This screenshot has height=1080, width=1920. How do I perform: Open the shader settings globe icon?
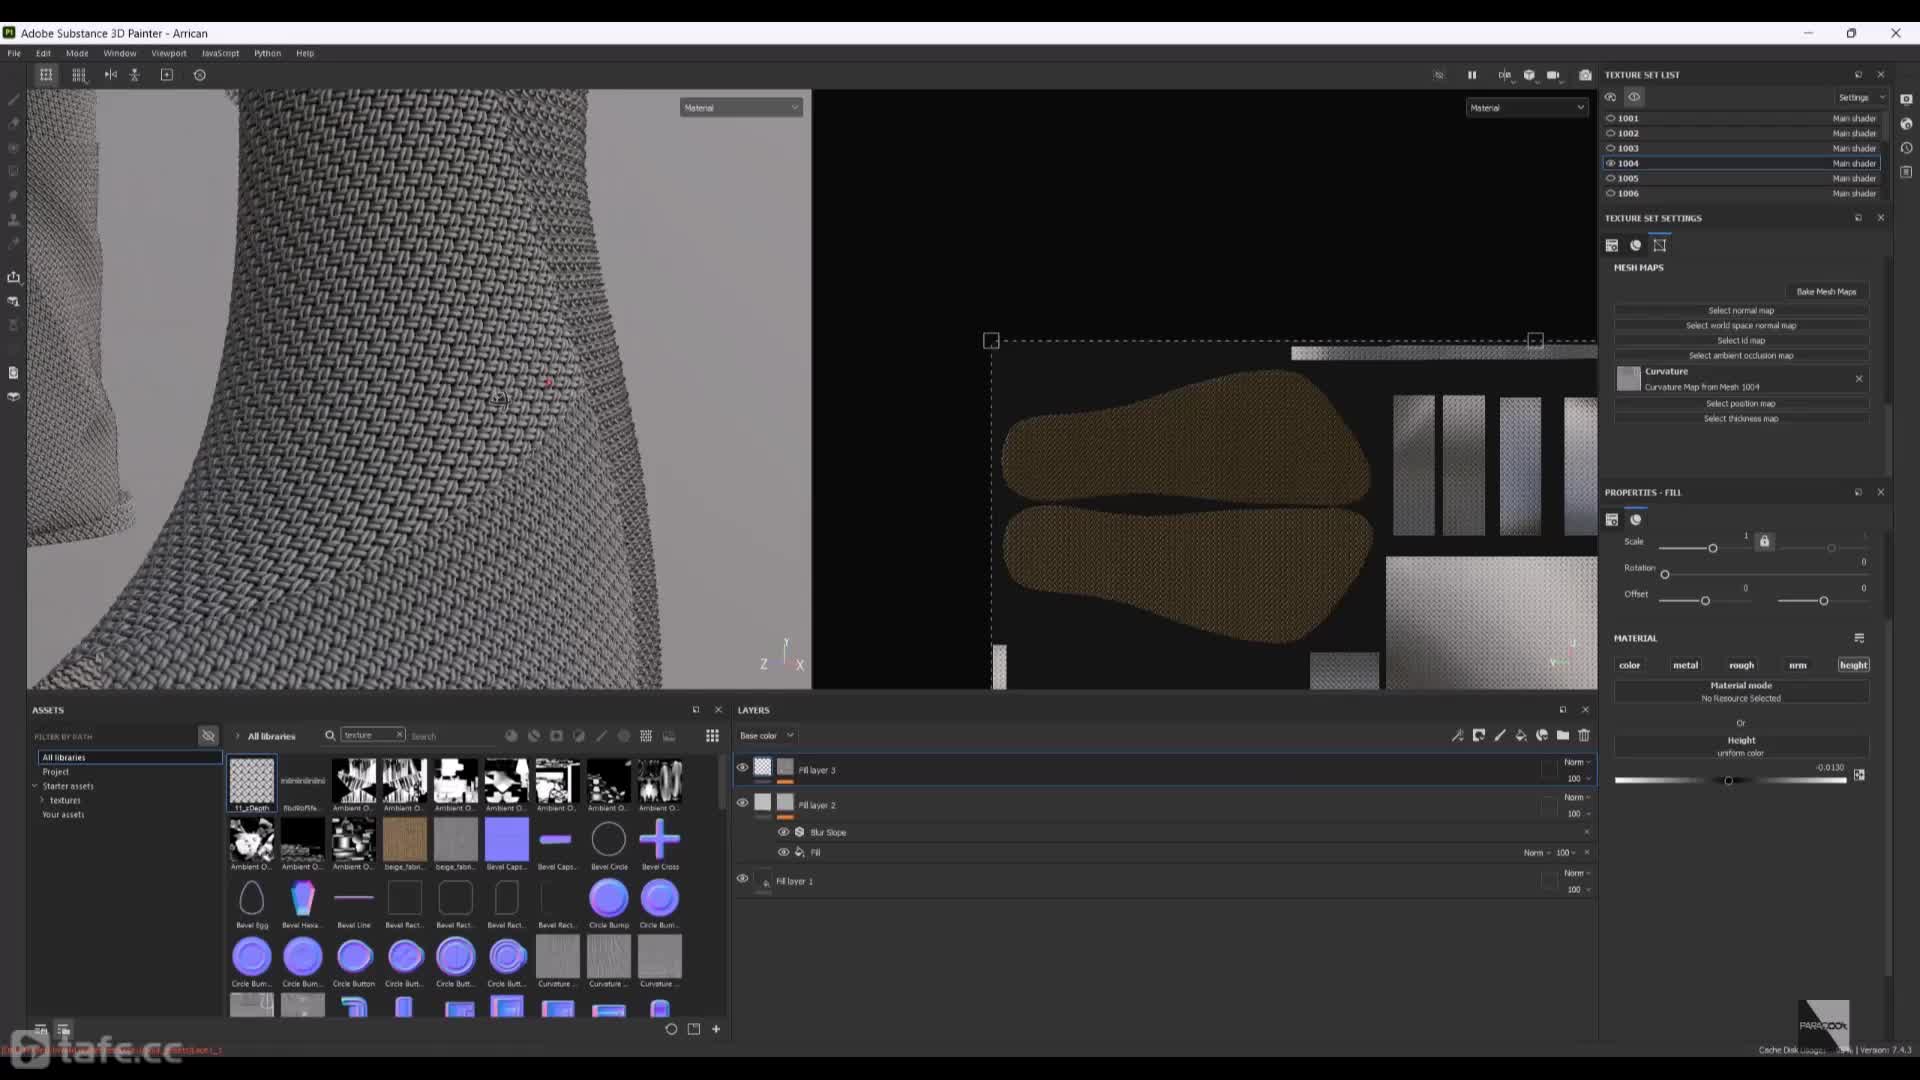click(1906, 124)
